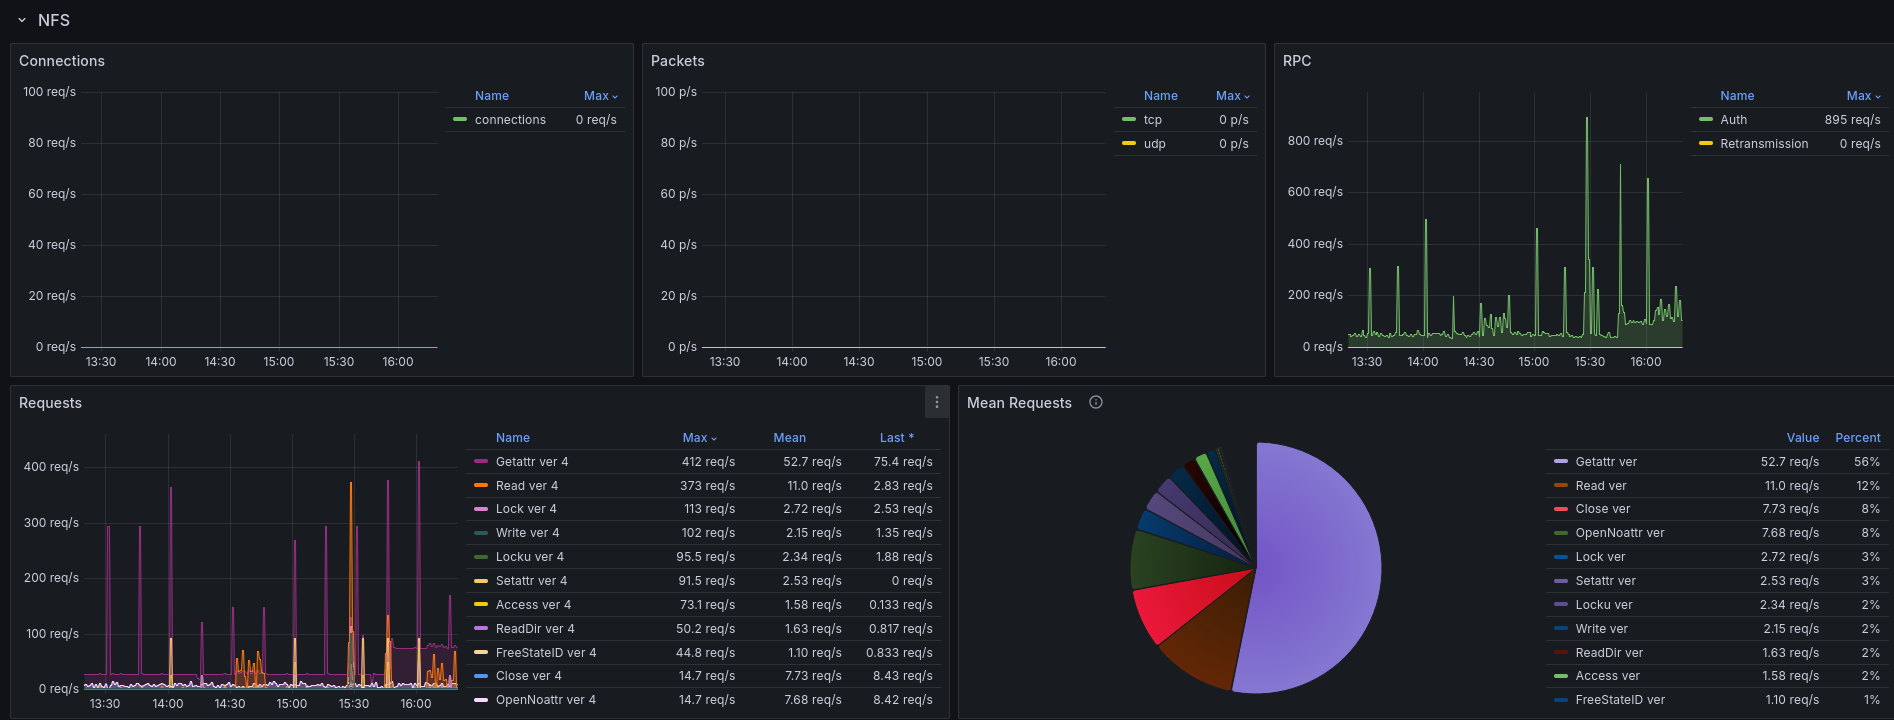Click the 895 req/s Auth max value
1894x720 pixels.
coord(1852,120)
